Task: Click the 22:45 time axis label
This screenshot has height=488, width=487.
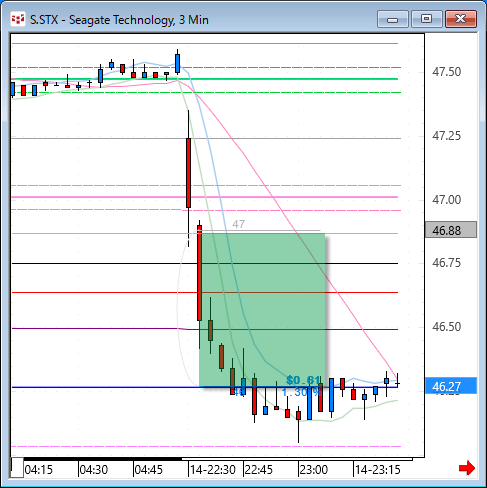Action: [259, 470]
